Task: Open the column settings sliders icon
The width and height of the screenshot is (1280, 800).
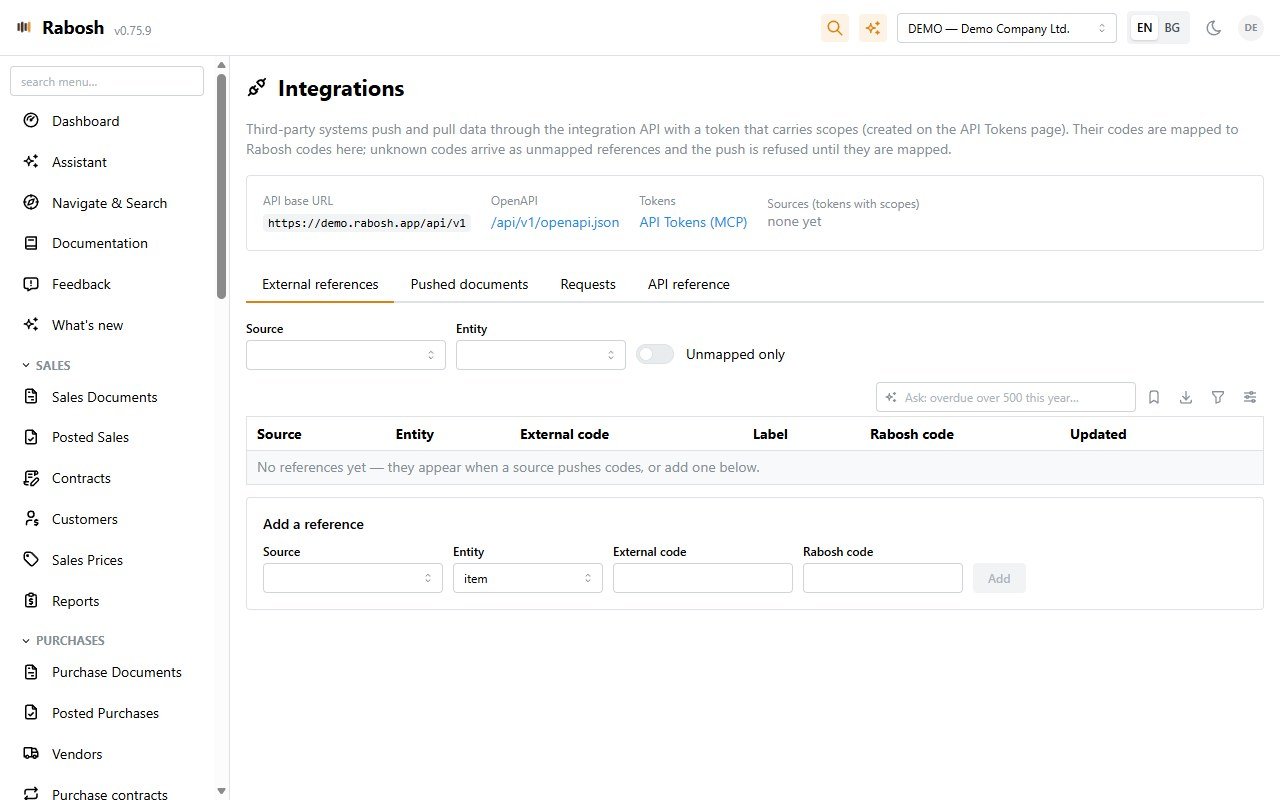Action: pyautogui.click(x=1250, y=397)
